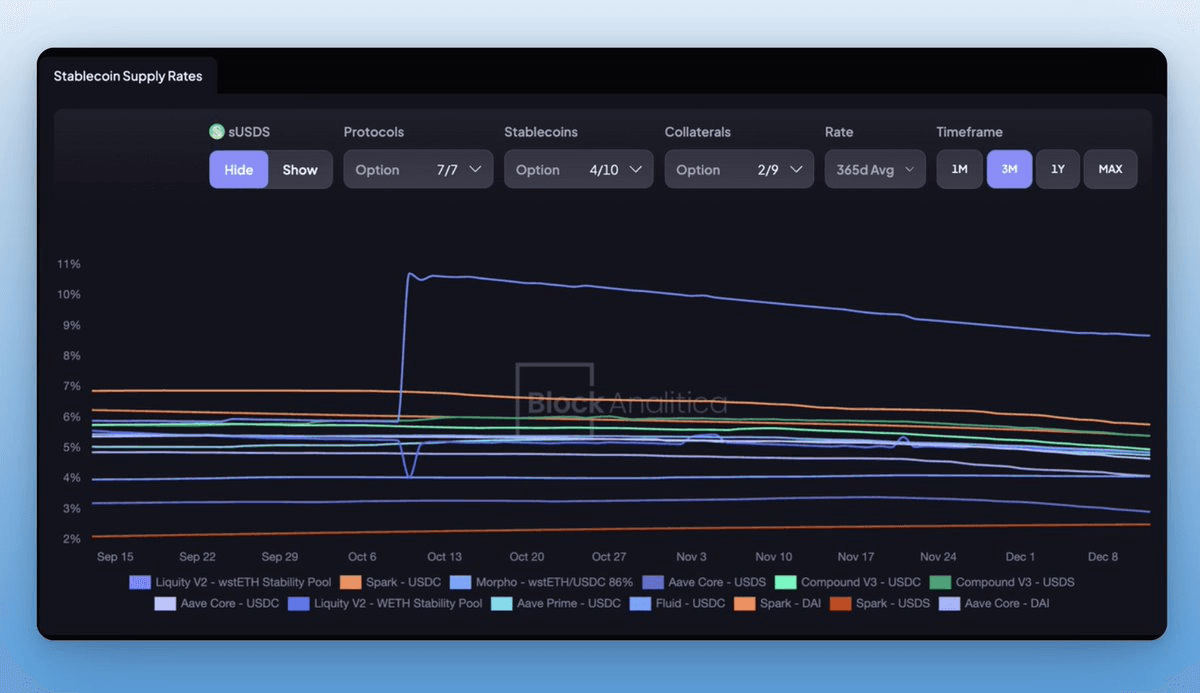This screenshot has width=1200, height=693.
Task: Click the sUSDS token icon
Action: [x=216, y=131]
